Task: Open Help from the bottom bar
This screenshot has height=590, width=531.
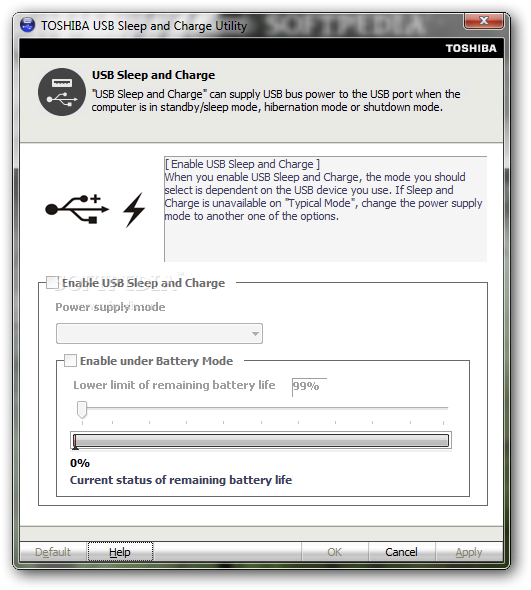Action: tap(120, 552)
